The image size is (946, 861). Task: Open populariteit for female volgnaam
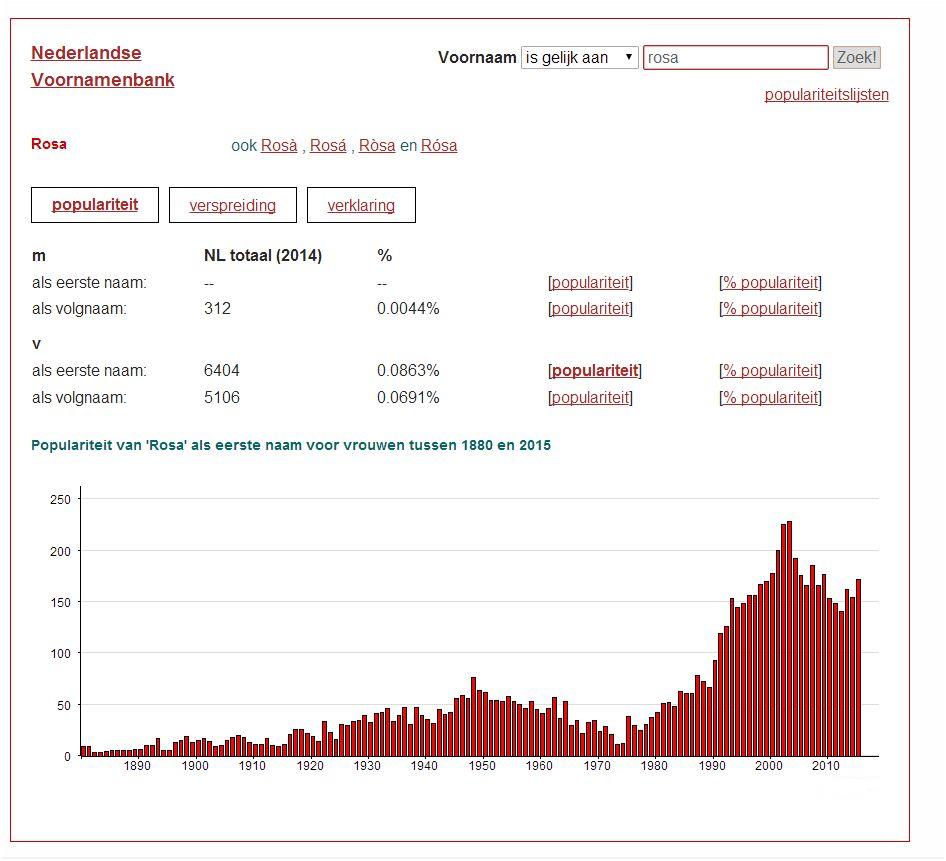590,398
